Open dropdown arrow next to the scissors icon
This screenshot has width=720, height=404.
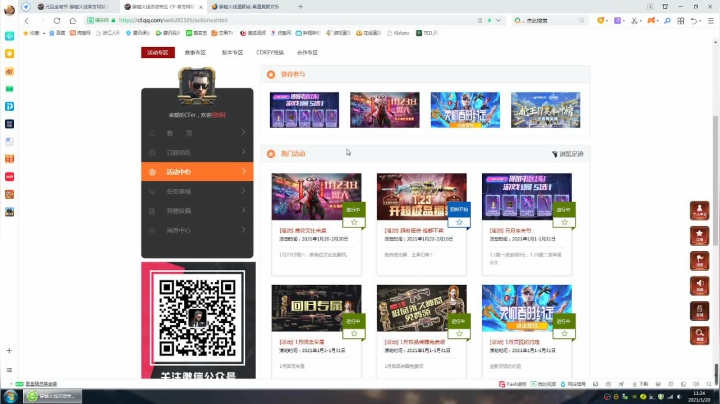pyautogui.click(x=641, y=21)
